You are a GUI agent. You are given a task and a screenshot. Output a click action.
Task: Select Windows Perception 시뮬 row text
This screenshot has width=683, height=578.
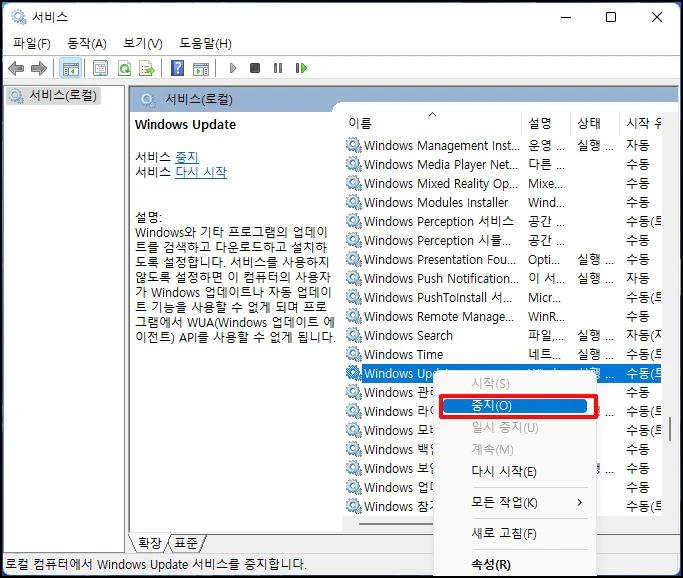[x=437, y=240]
